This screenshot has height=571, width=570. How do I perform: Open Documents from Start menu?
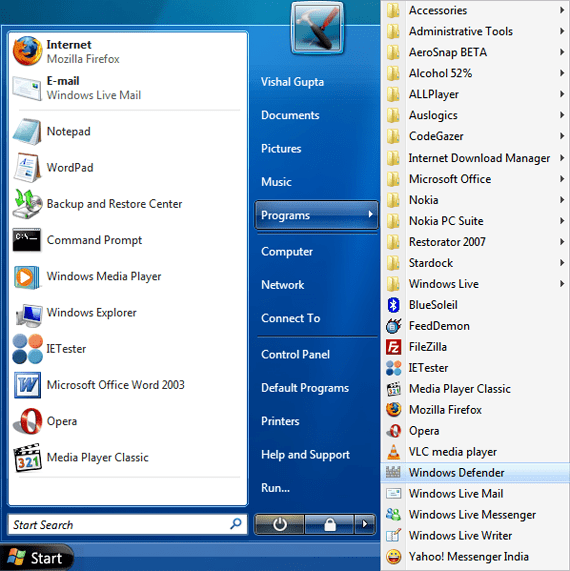pyautogui.click(x=290, y=115)
